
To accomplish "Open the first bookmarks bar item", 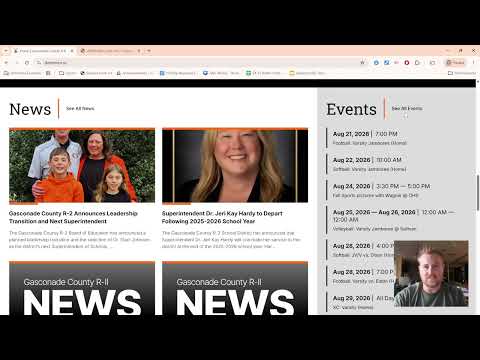I will [22, 73].
